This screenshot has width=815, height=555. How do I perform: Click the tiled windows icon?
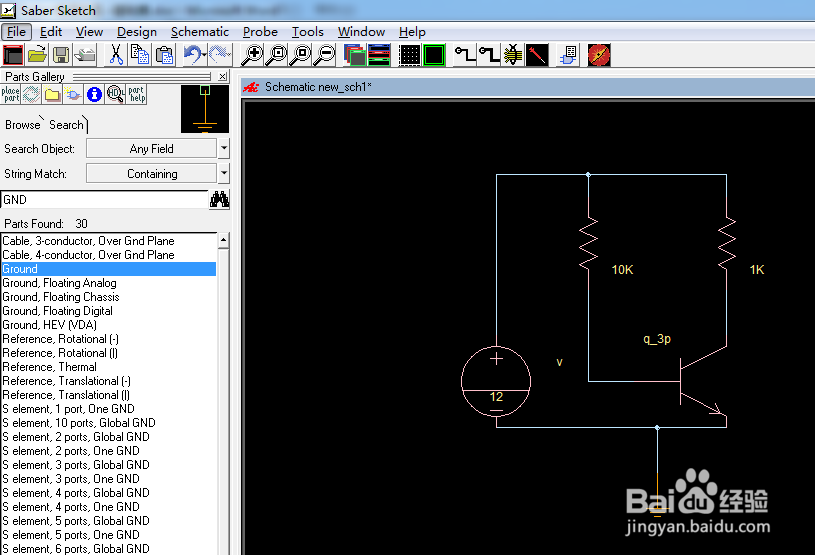(x=379, y=55)
